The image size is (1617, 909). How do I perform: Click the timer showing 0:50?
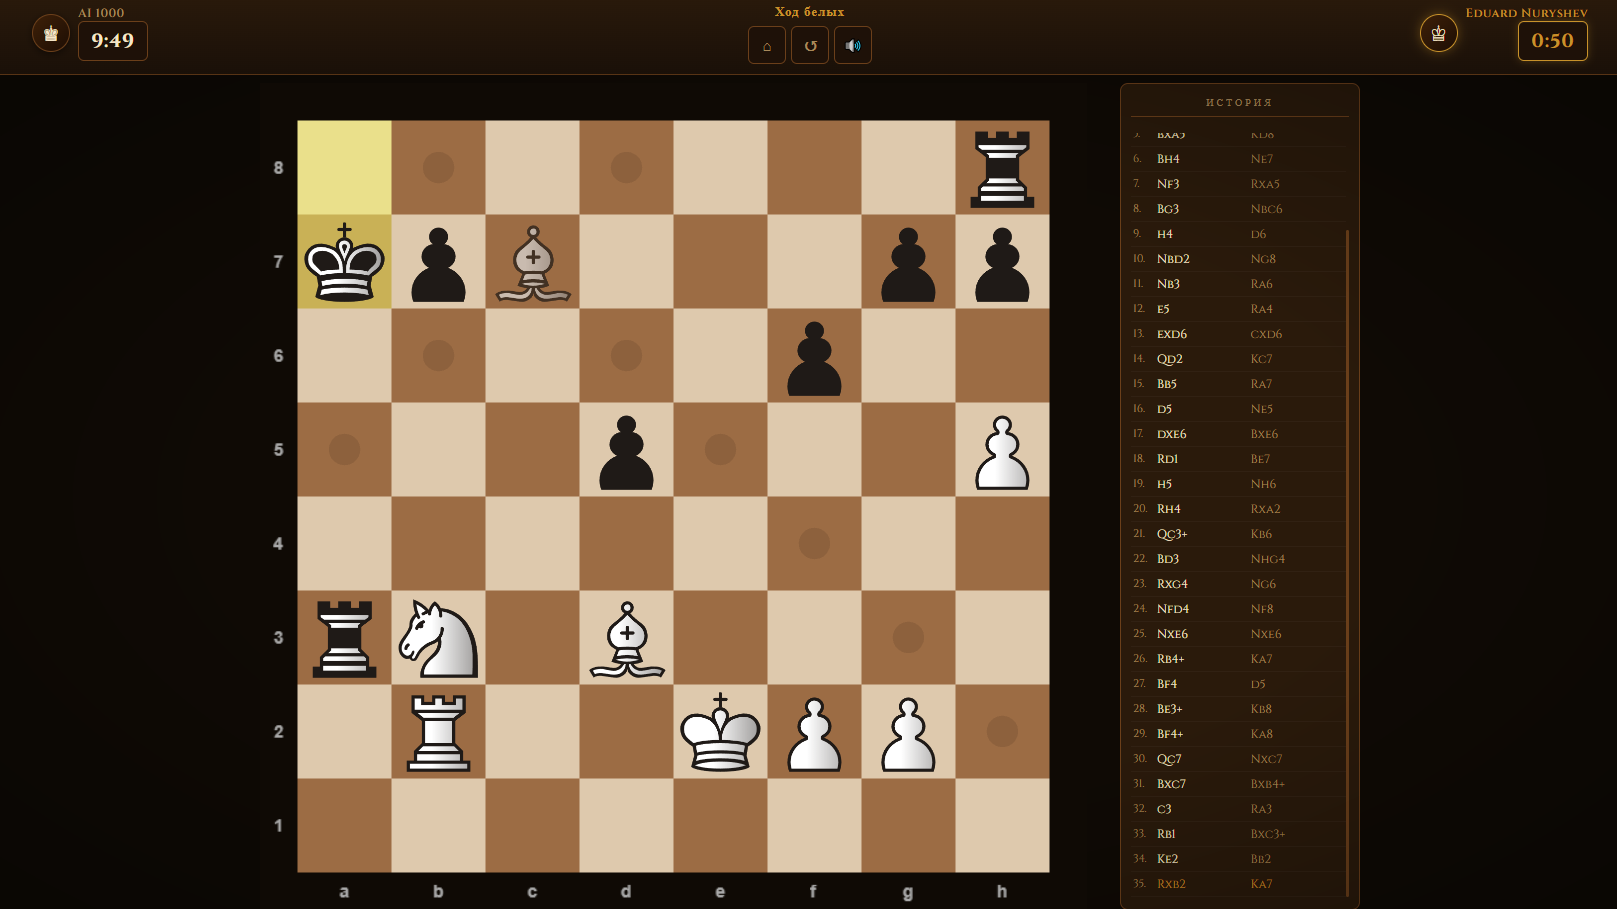pyautogui.click(x=1553, y=41)
